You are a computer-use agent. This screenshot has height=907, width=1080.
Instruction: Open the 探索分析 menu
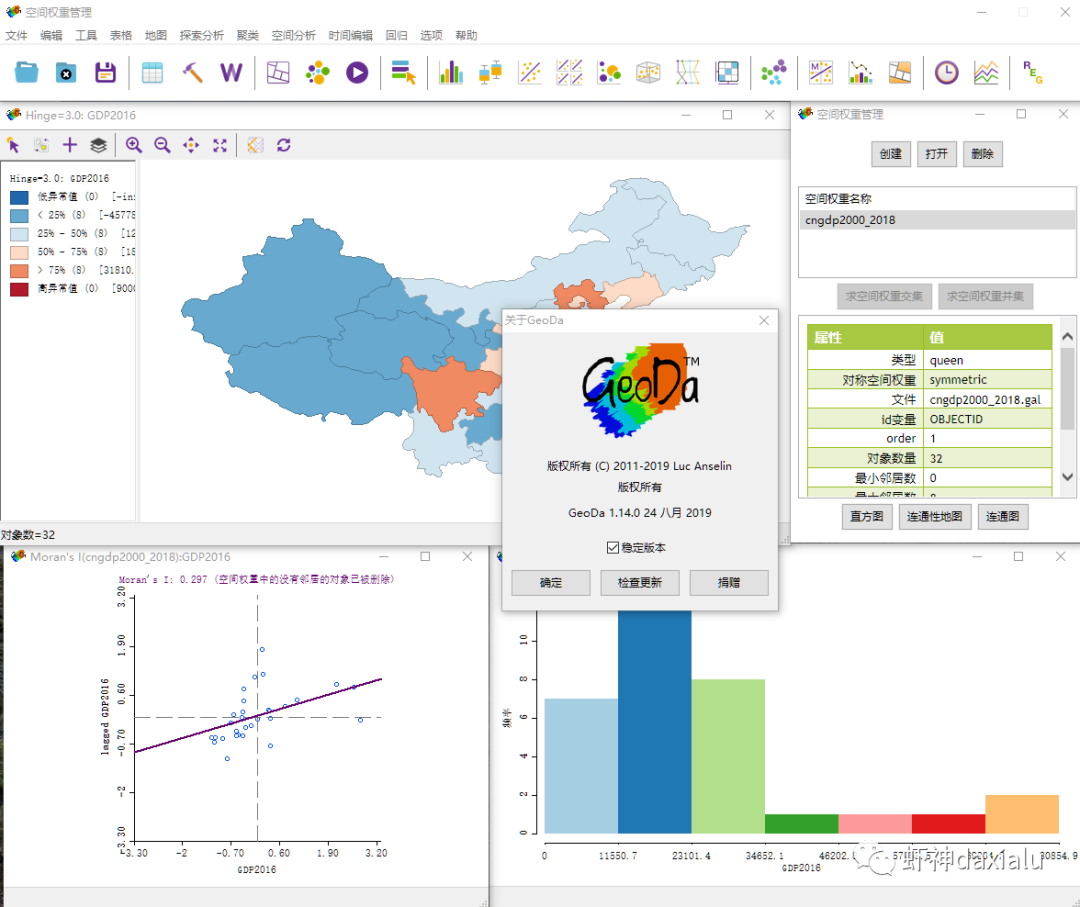click(x=202, y=35)
